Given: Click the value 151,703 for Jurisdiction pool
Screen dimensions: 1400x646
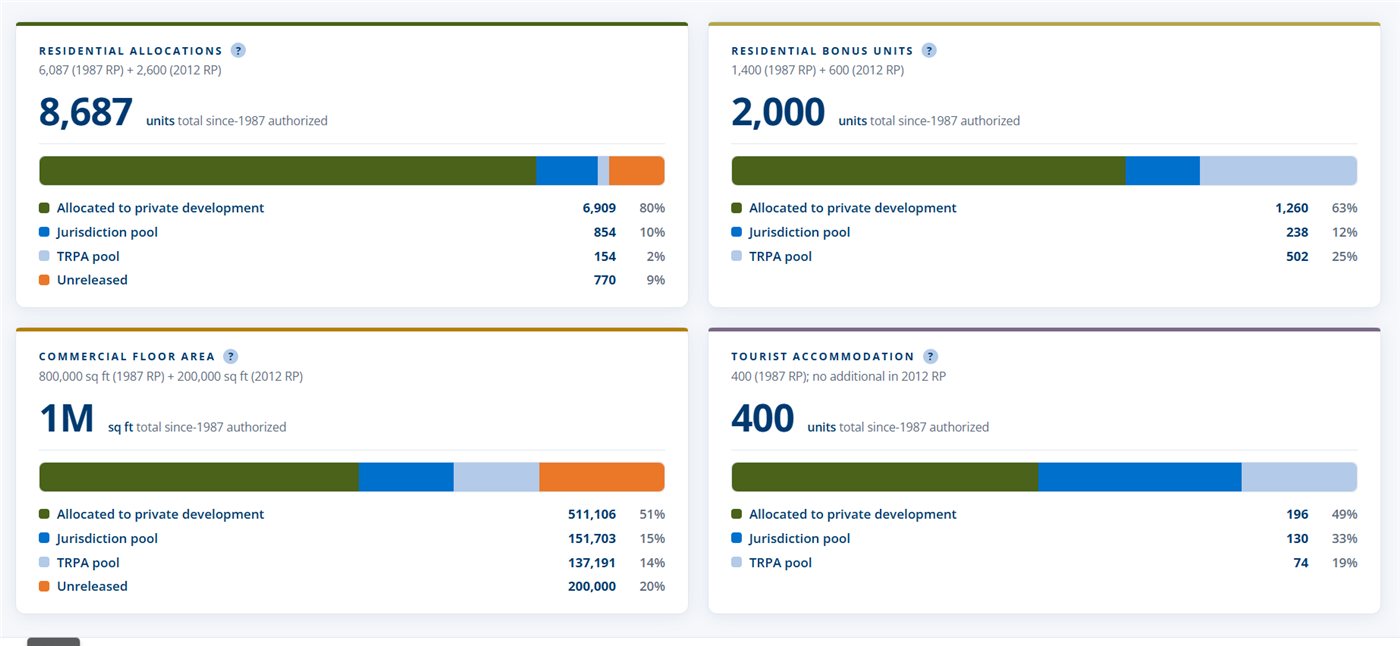Looking at the screenshot, I should (x=592, y=538).
